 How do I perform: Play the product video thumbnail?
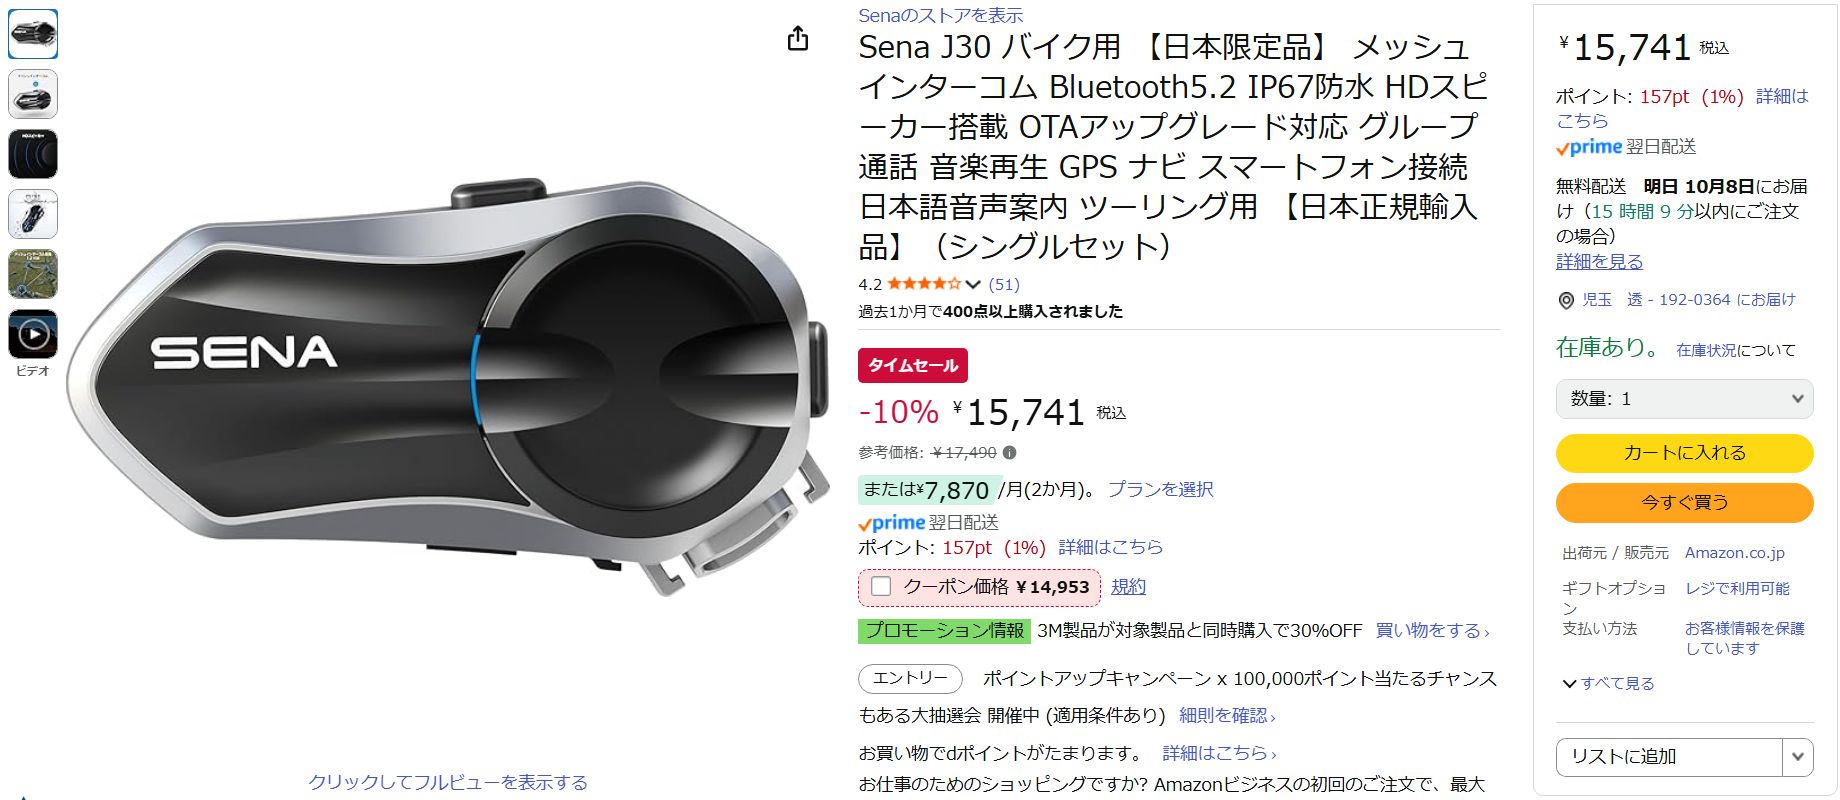click(x=33, y=334)
